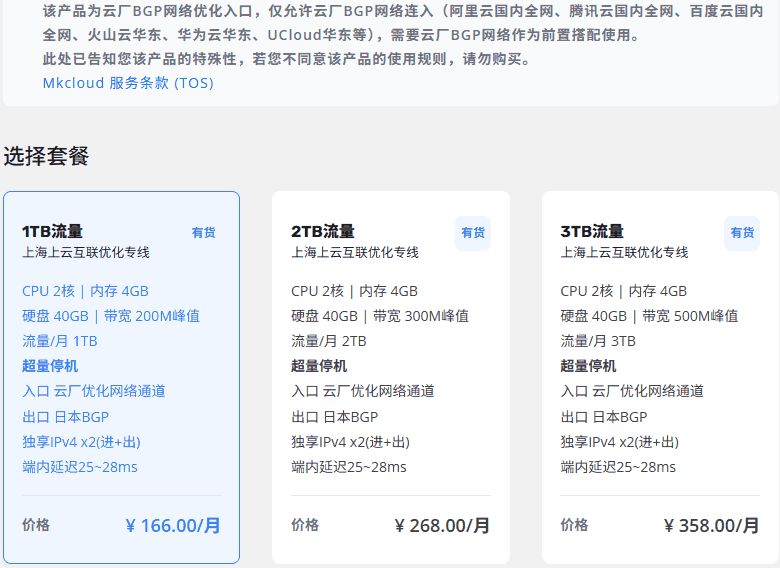The image size is (780, 568).
Task: Click 带宽 500M峰值 text in 3TB plan
Action: (690, 316)
